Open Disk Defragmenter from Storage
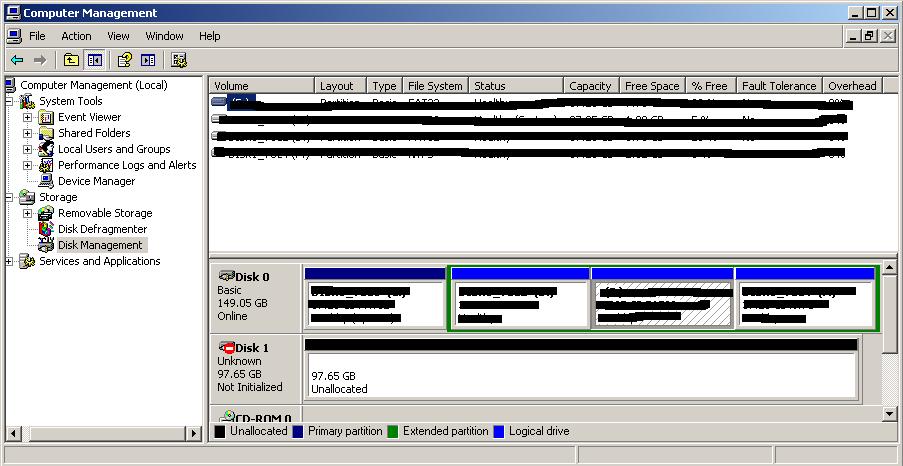 (102, 229)
